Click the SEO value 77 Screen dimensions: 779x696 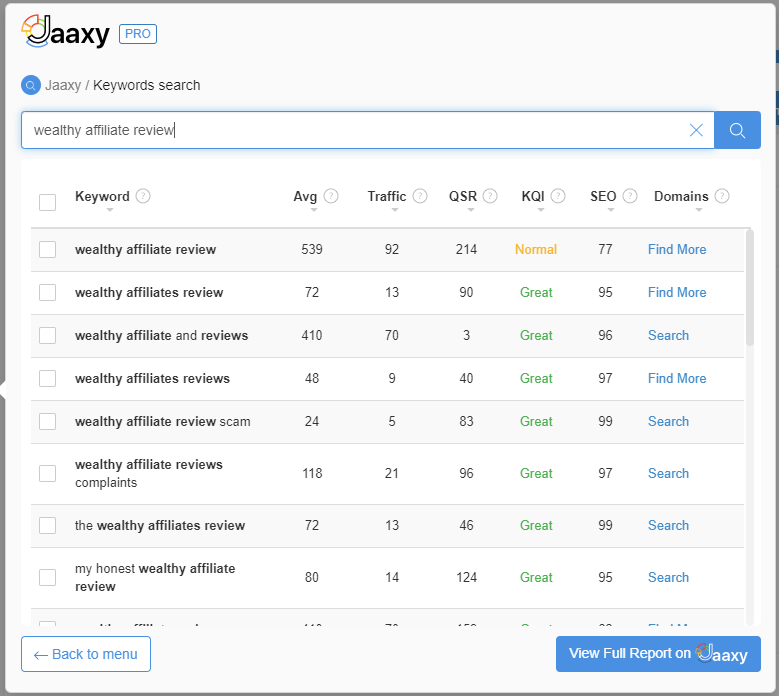coord(605,249)
